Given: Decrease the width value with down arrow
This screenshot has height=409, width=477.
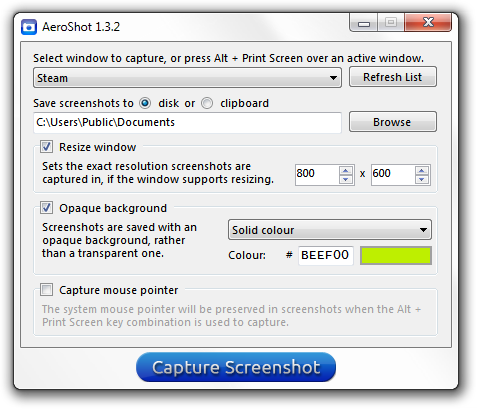Looking at the screenshot, I should (346, 180).
